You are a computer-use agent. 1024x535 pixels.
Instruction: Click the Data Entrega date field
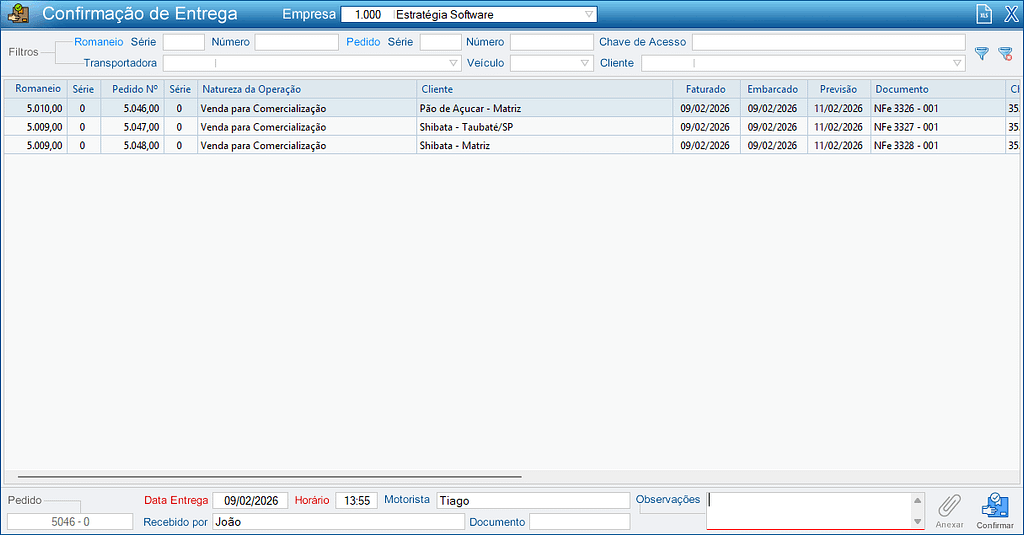click(250, 501)
